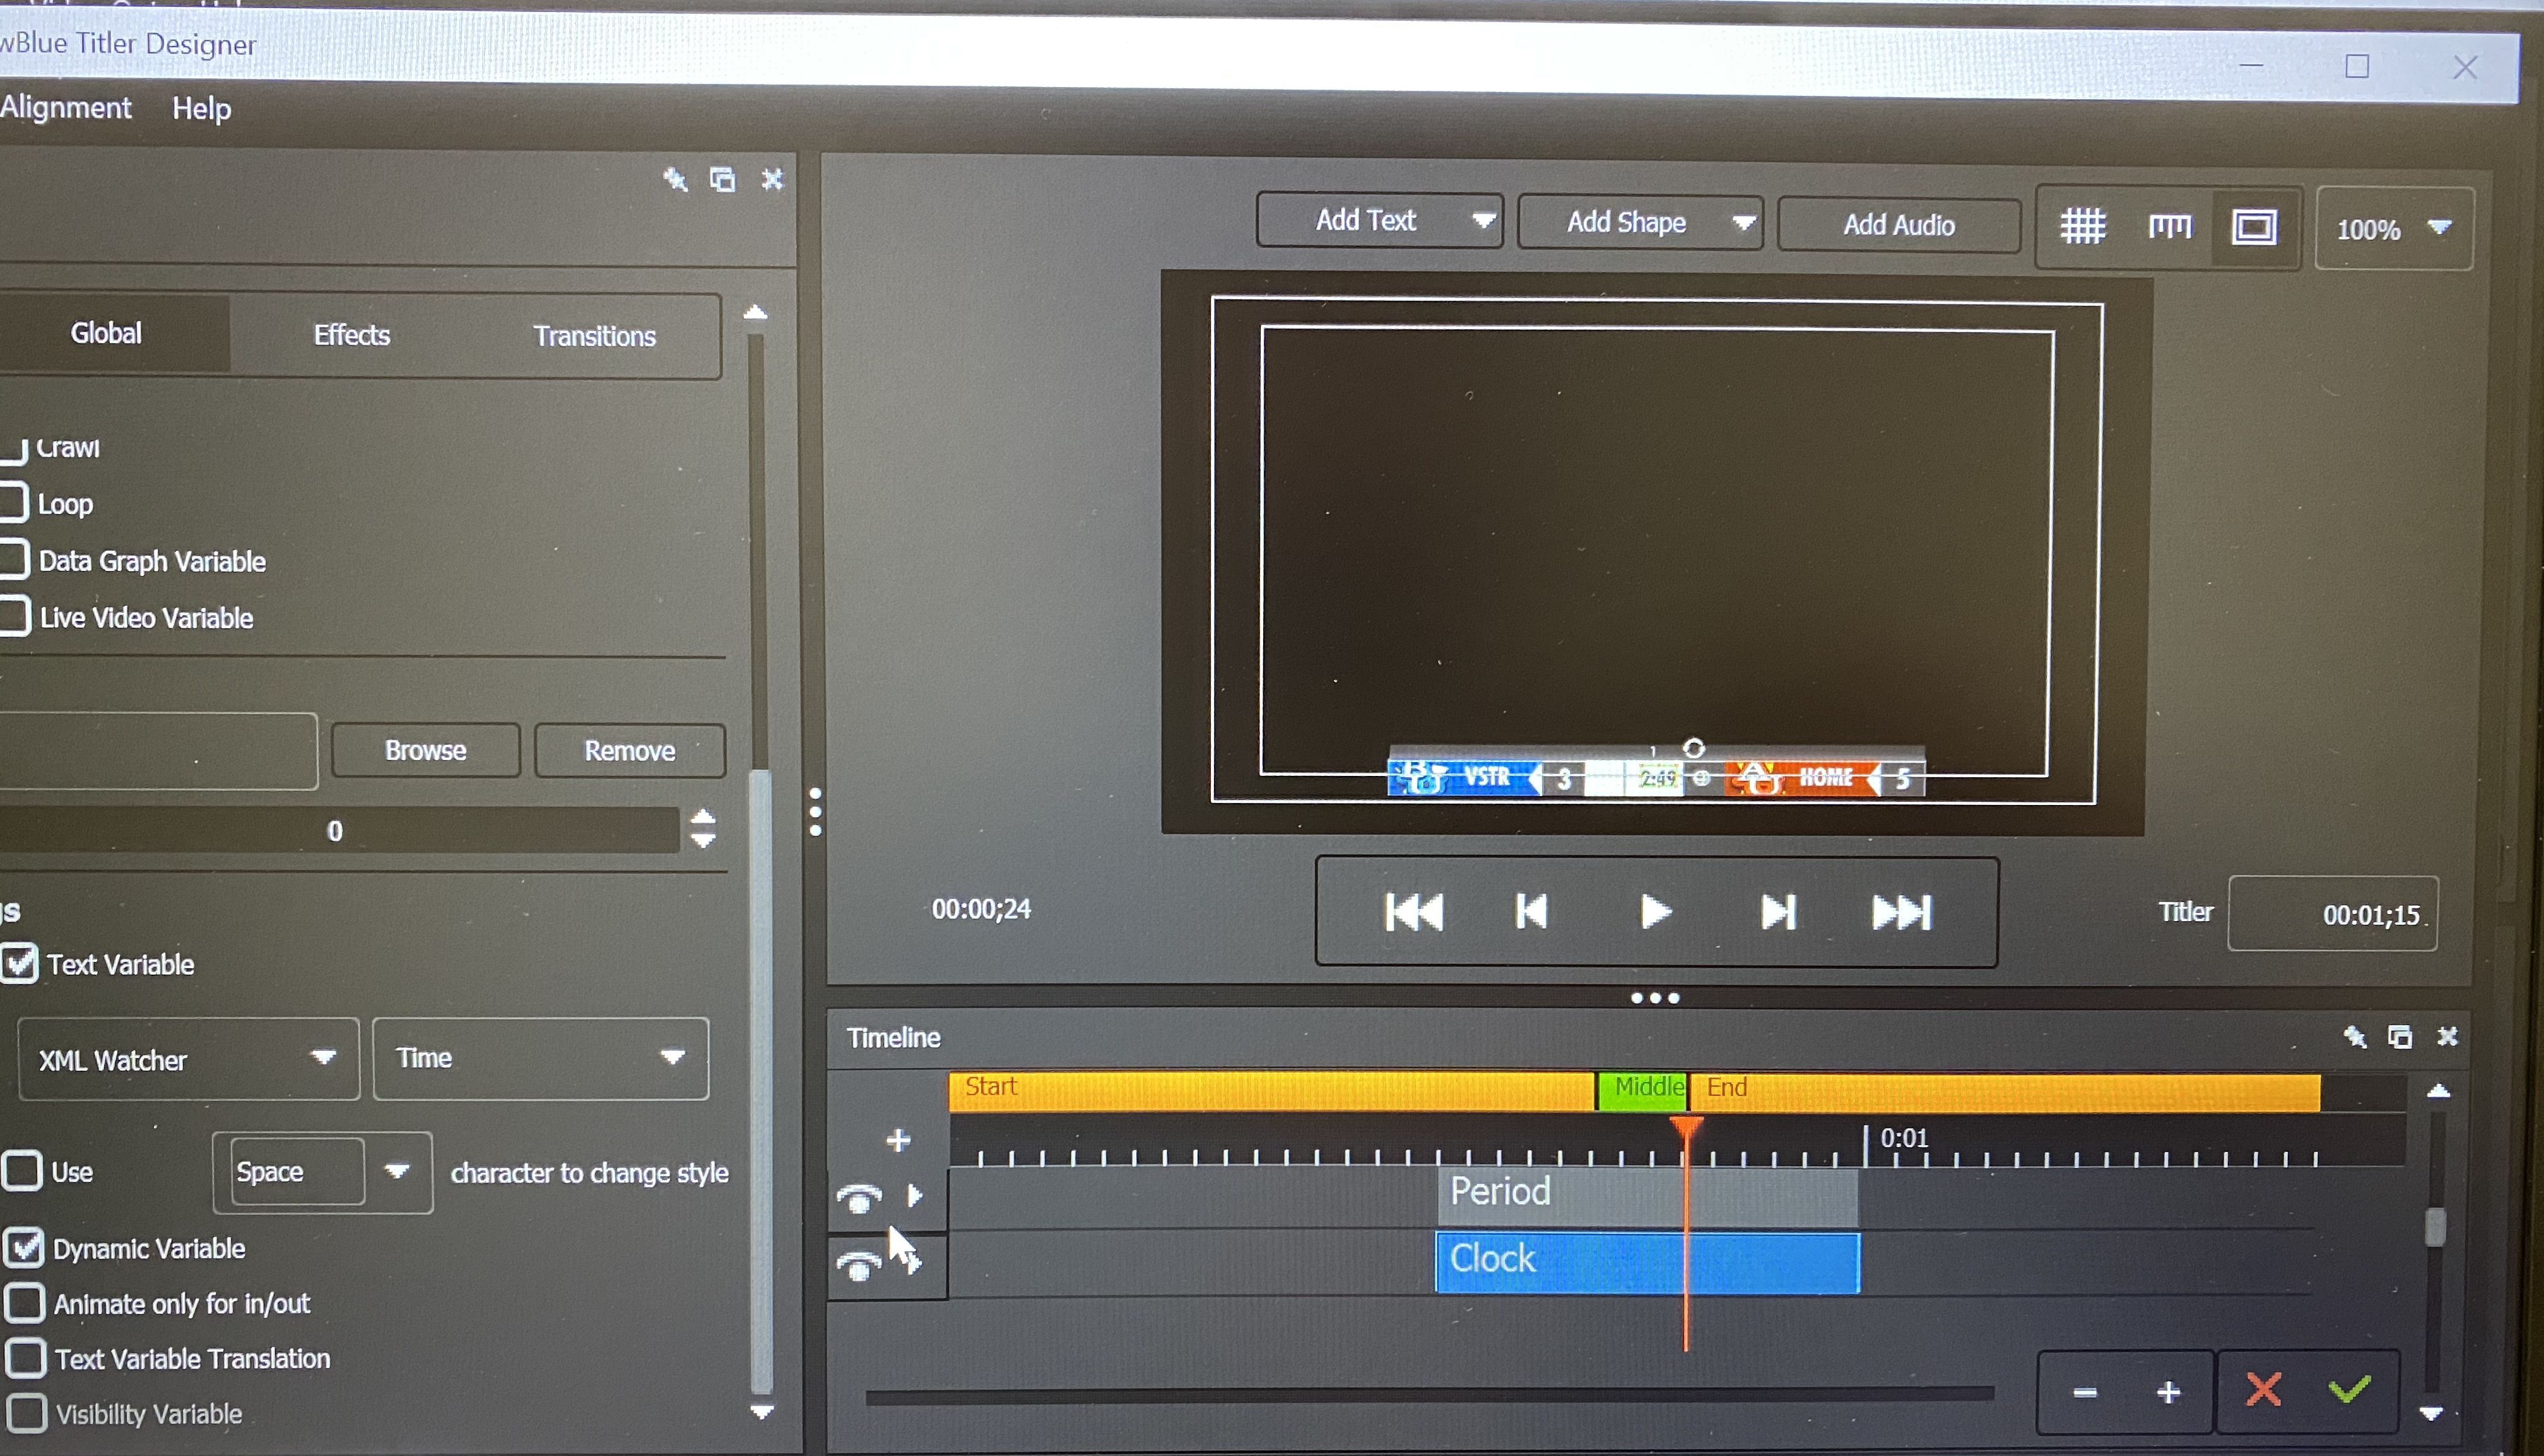
Task: Click the Titler duration field 00:01;15
Action: click(x=2333, y=914)
